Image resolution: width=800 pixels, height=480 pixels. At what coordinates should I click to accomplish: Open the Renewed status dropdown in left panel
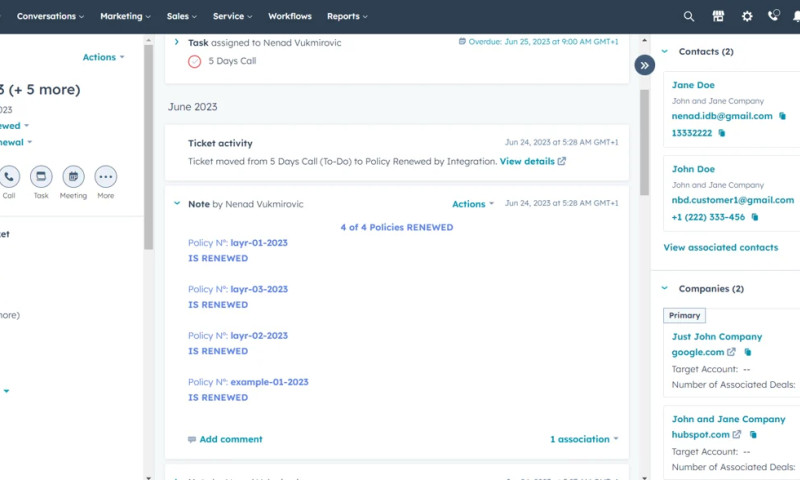point(15,125)
